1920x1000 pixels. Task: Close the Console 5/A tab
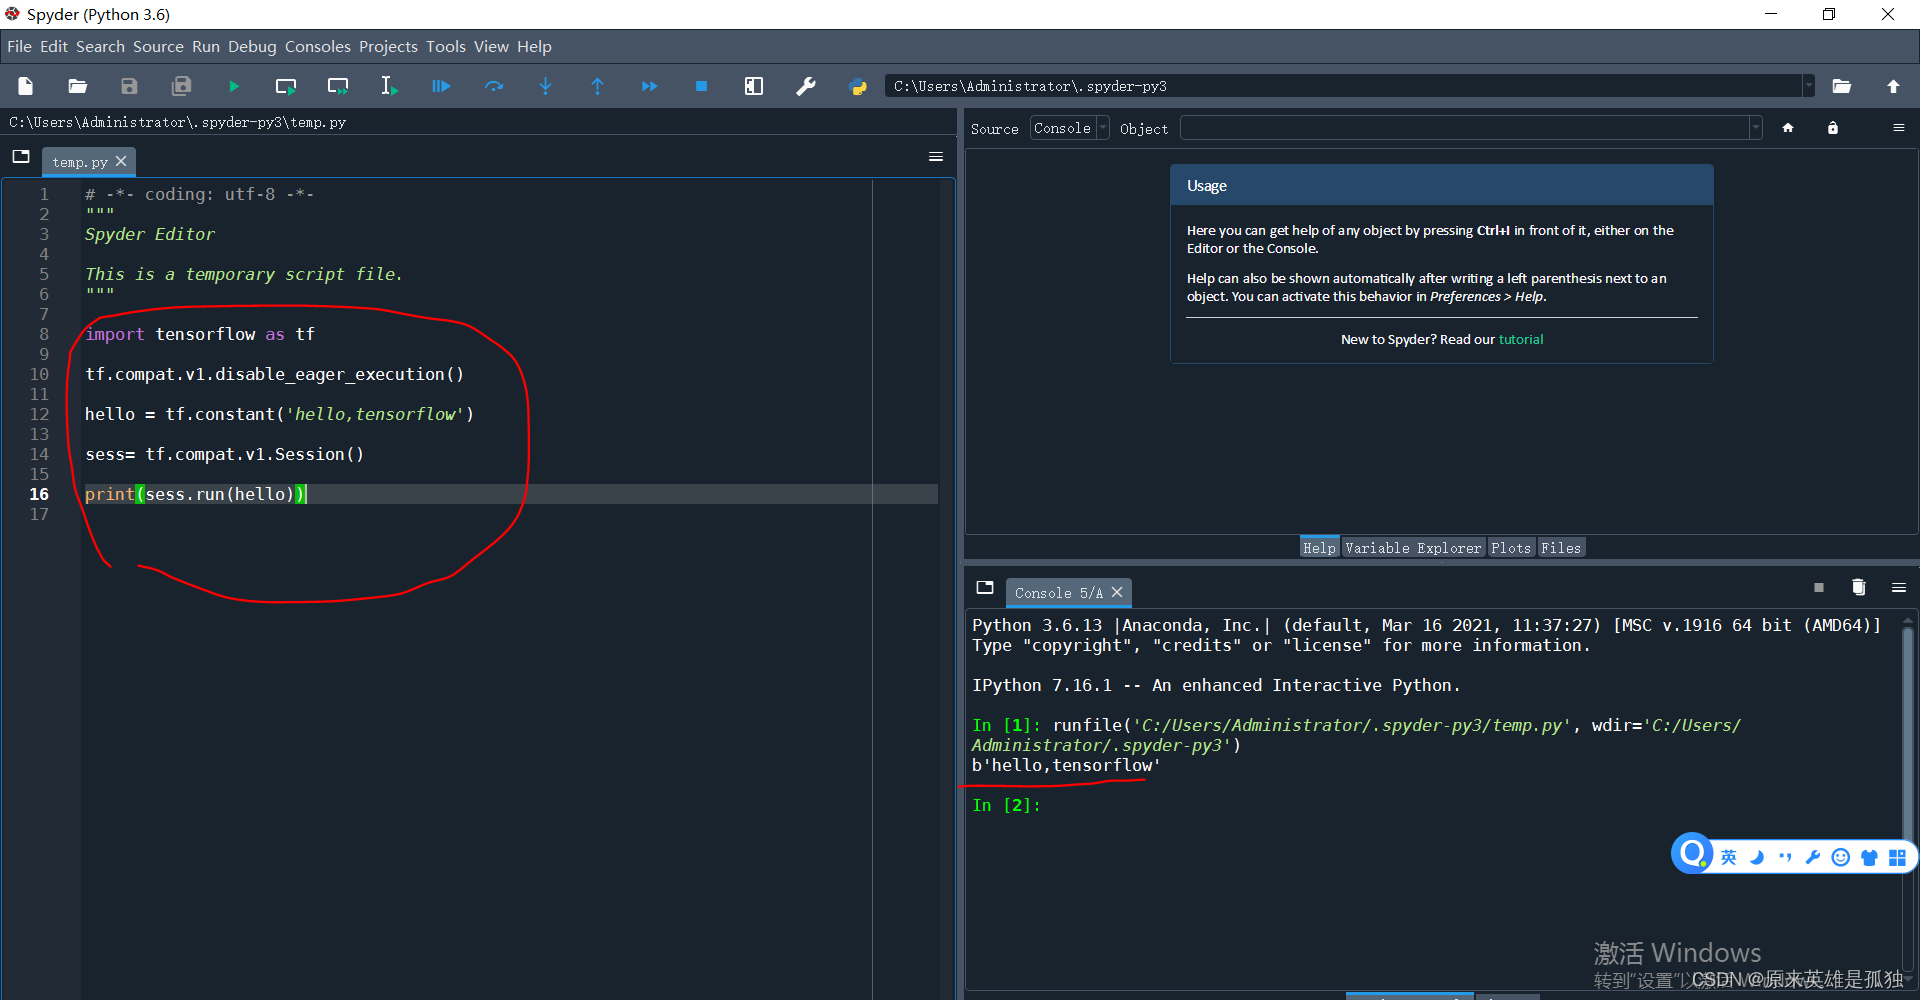pyautogui.click(x=1117, y=592)
